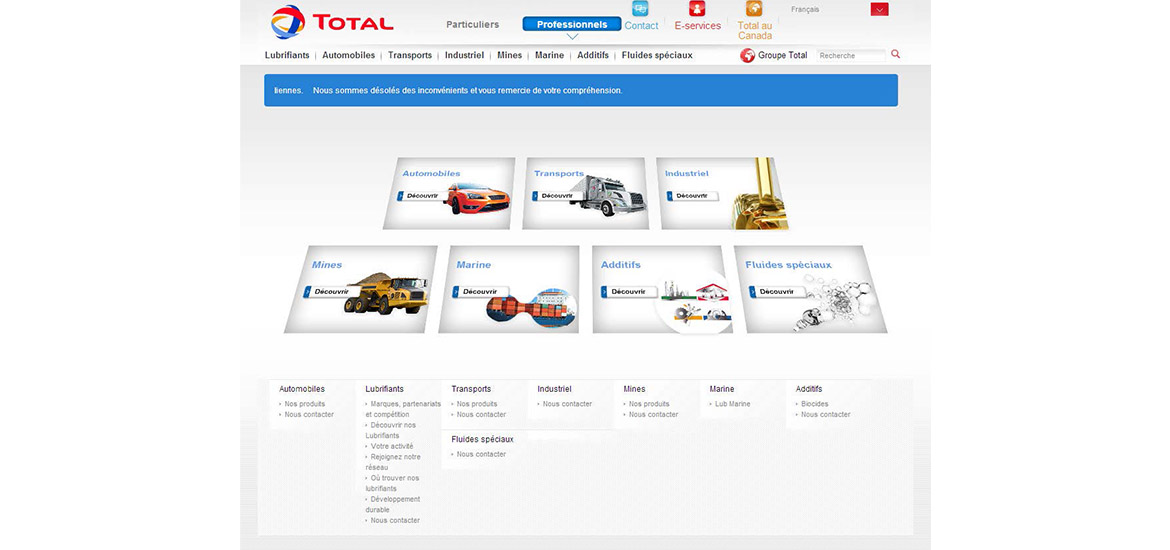The image size is (1170, 550).
Task: Click the orange Total au Canada globe icon
Action: point(754,8)
